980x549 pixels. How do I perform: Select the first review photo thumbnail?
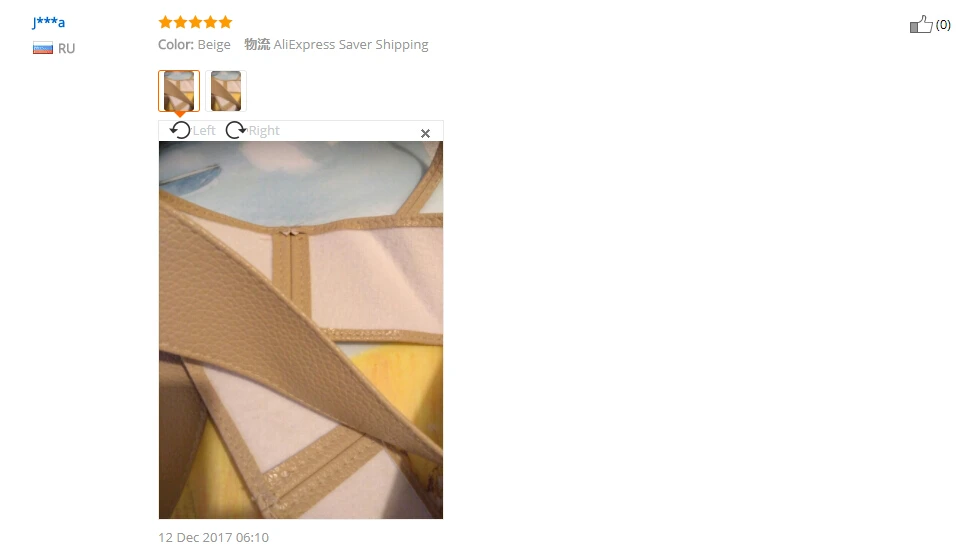click(179, 91)
